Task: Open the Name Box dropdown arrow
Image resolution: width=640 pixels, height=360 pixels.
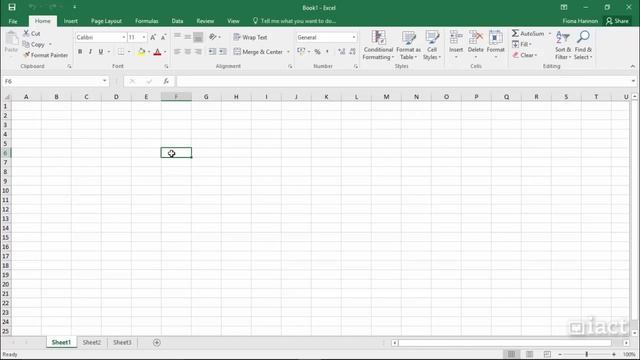Action: [104, 81]
